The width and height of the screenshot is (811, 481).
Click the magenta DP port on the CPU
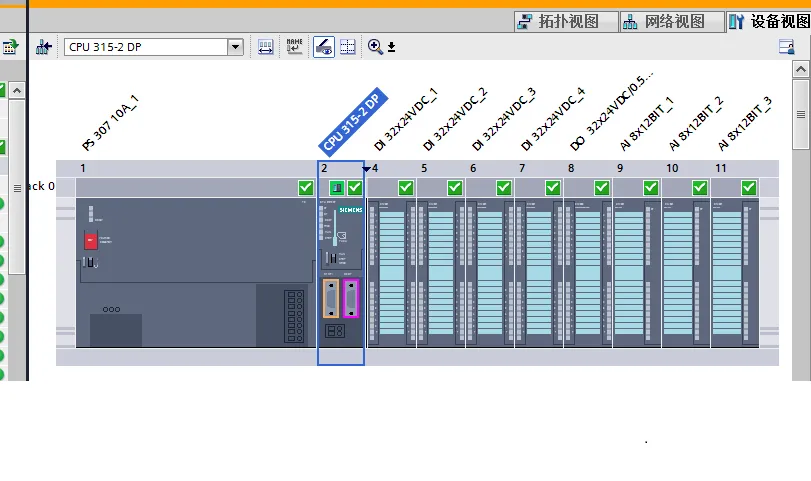pyautogui.click(x=351, y=298)
